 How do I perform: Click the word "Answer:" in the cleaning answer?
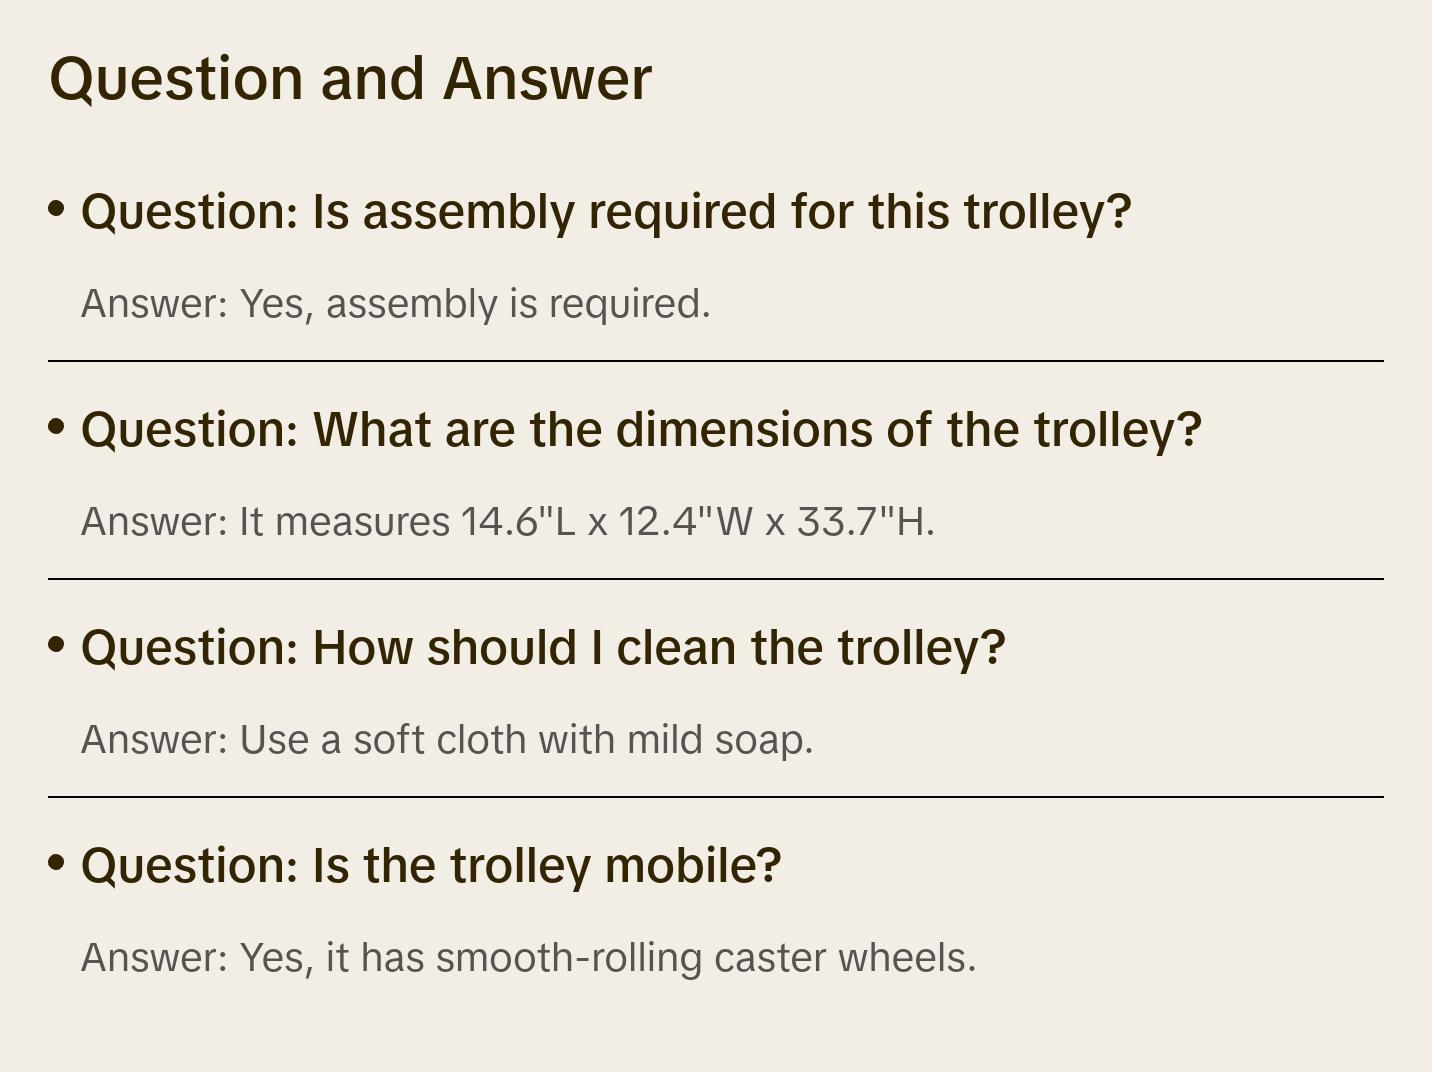tap(155, 740)
